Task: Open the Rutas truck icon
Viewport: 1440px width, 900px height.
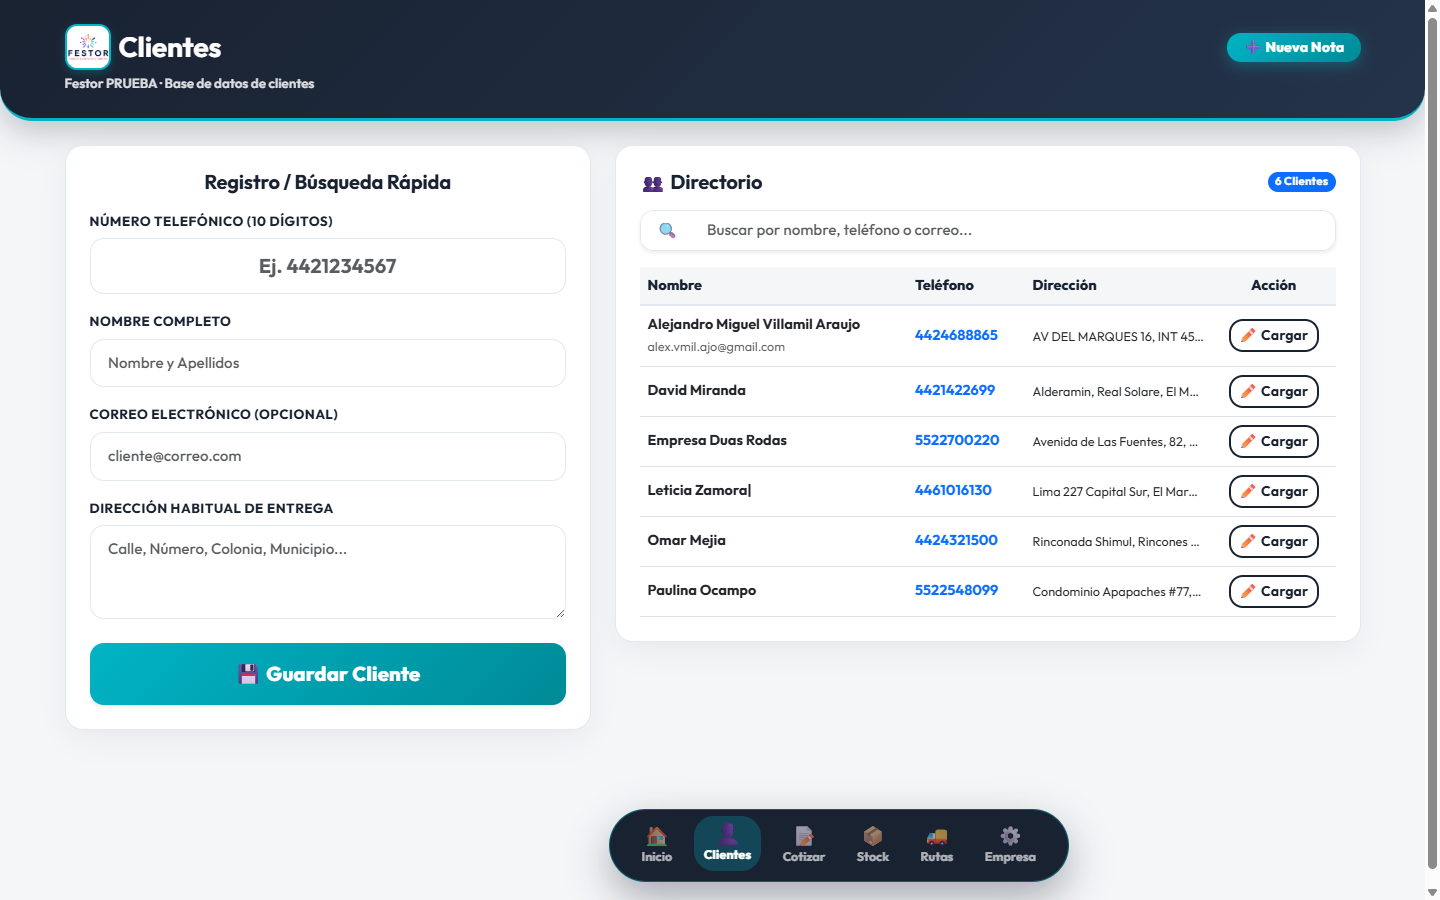Action: 937,836
